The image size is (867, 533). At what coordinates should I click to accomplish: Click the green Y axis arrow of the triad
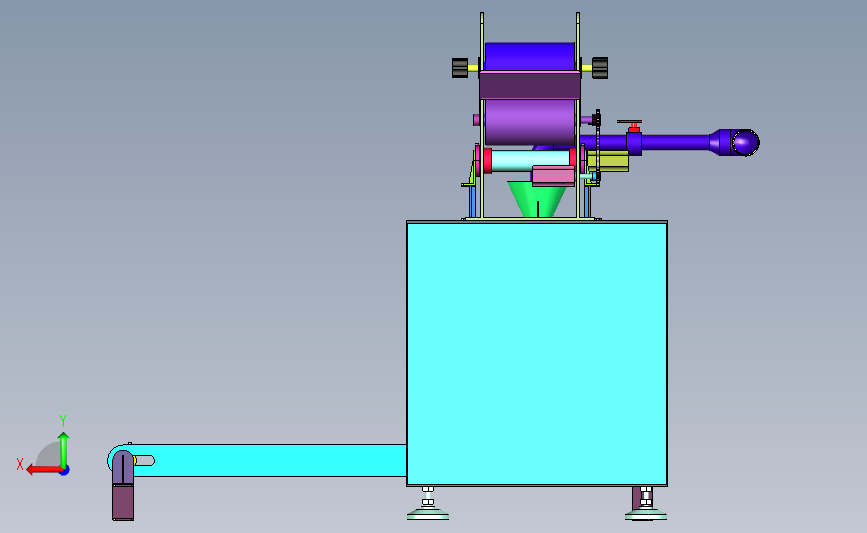tap(64, 449)
